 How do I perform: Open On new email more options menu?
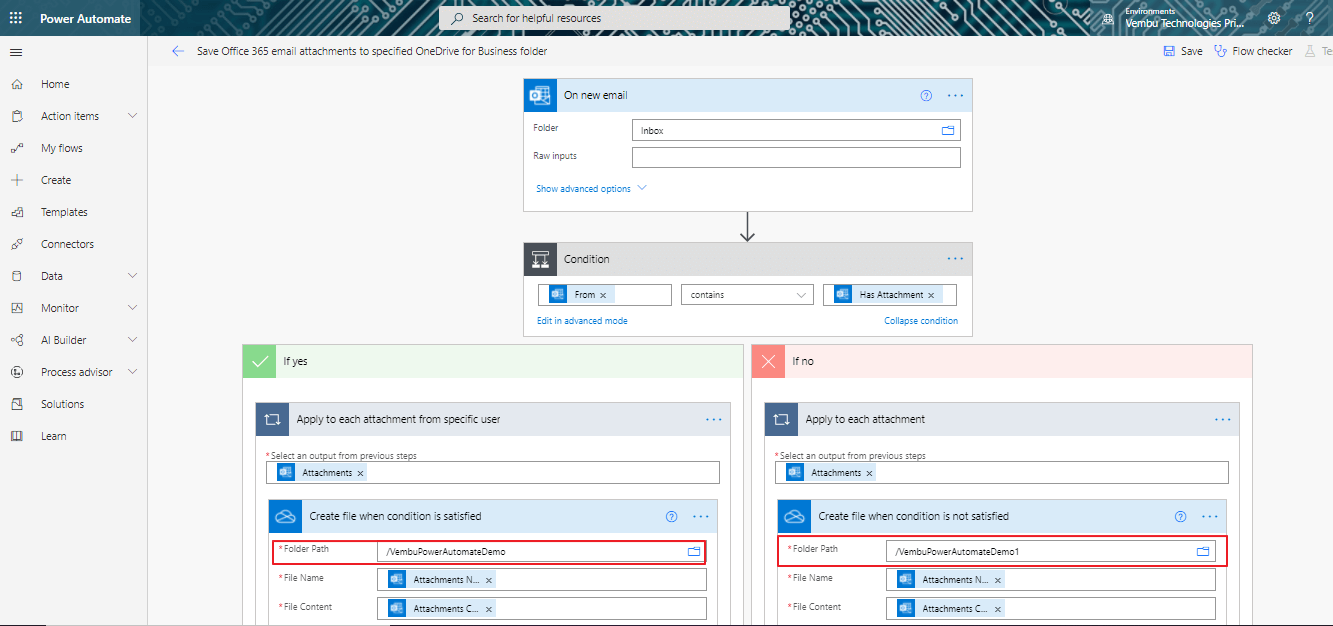tap(956, 95)
